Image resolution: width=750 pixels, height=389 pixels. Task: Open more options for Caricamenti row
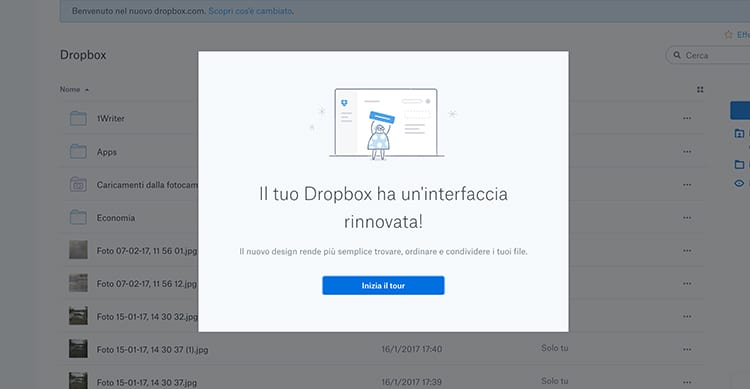click(687, 185)
